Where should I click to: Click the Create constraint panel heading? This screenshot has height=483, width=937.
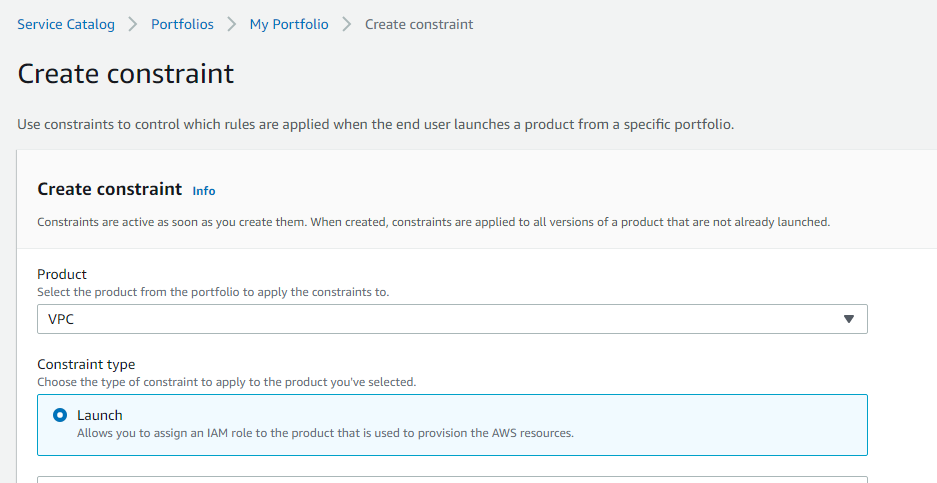110,189
